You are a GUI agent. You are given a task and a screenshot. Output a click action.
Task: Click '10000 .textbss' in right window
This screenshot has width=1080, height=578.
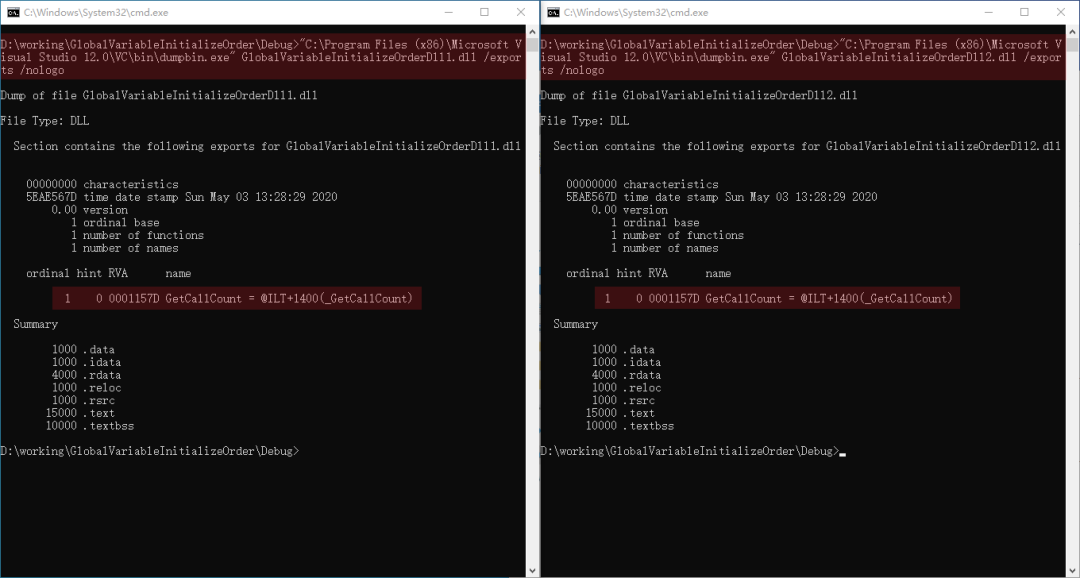[630, 426]
